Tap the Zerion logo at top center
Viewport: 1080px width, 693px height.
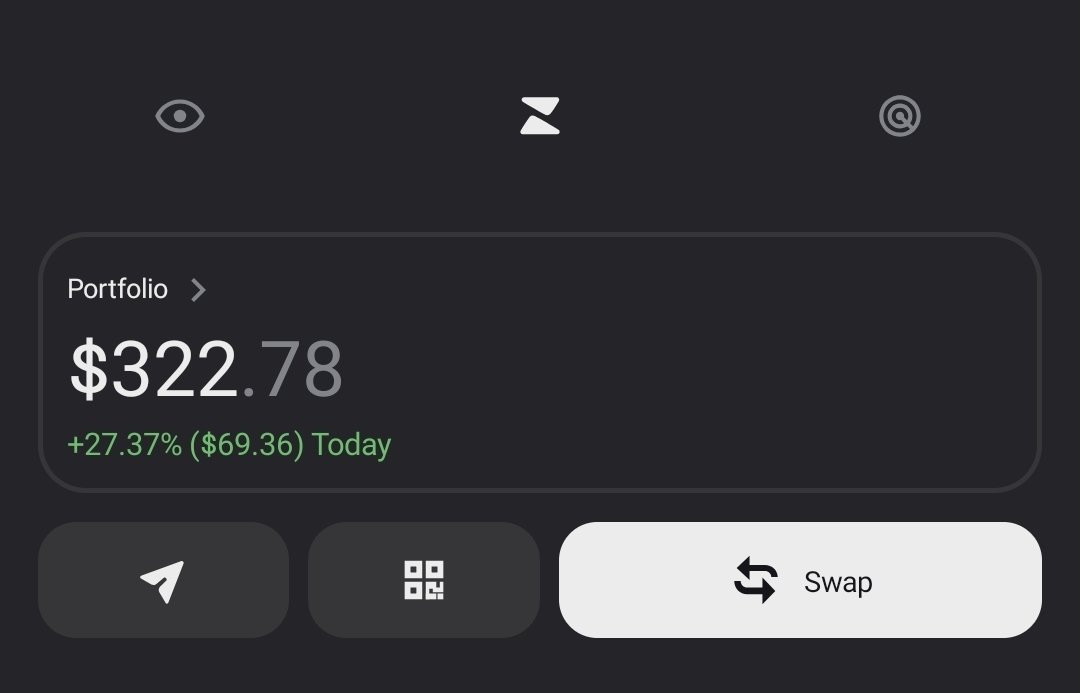click(x=540, y=116)
